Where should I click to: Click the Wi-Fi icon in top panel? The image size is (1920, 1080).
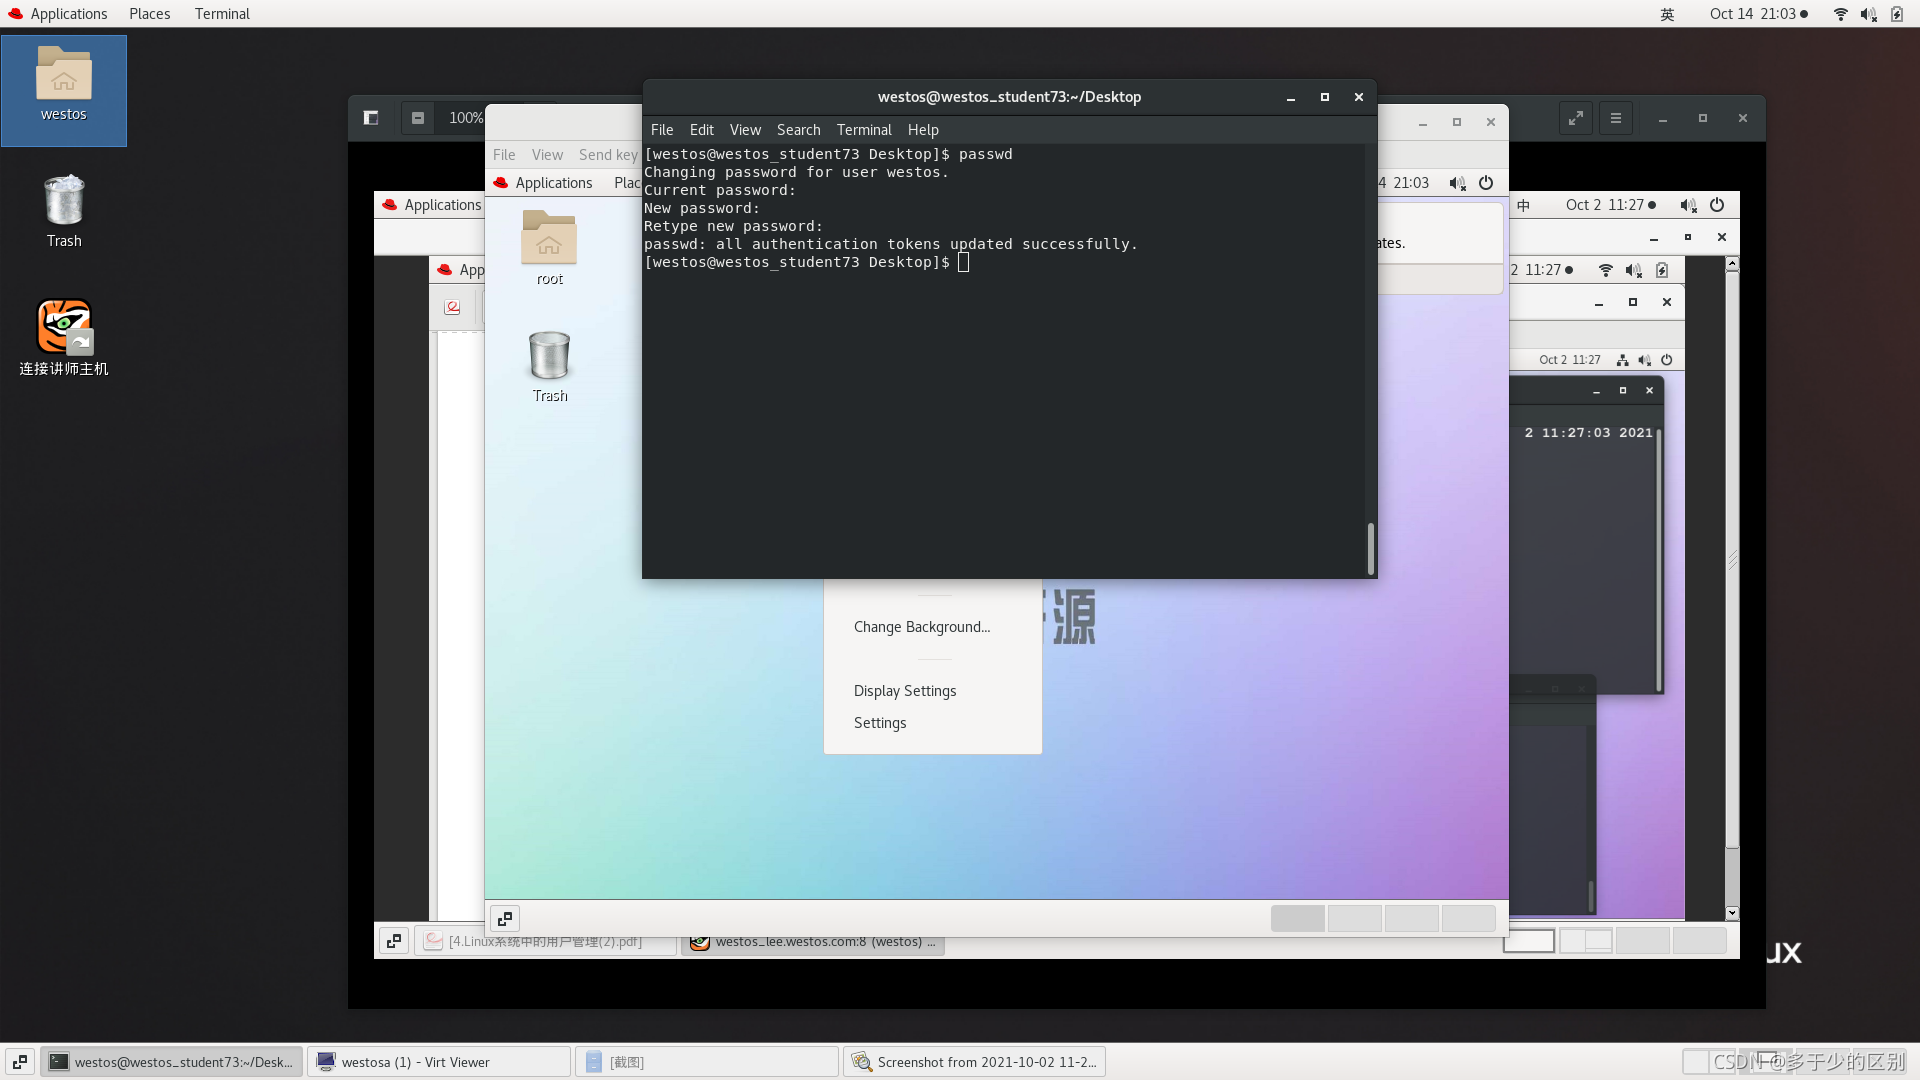pos(1840,14)
